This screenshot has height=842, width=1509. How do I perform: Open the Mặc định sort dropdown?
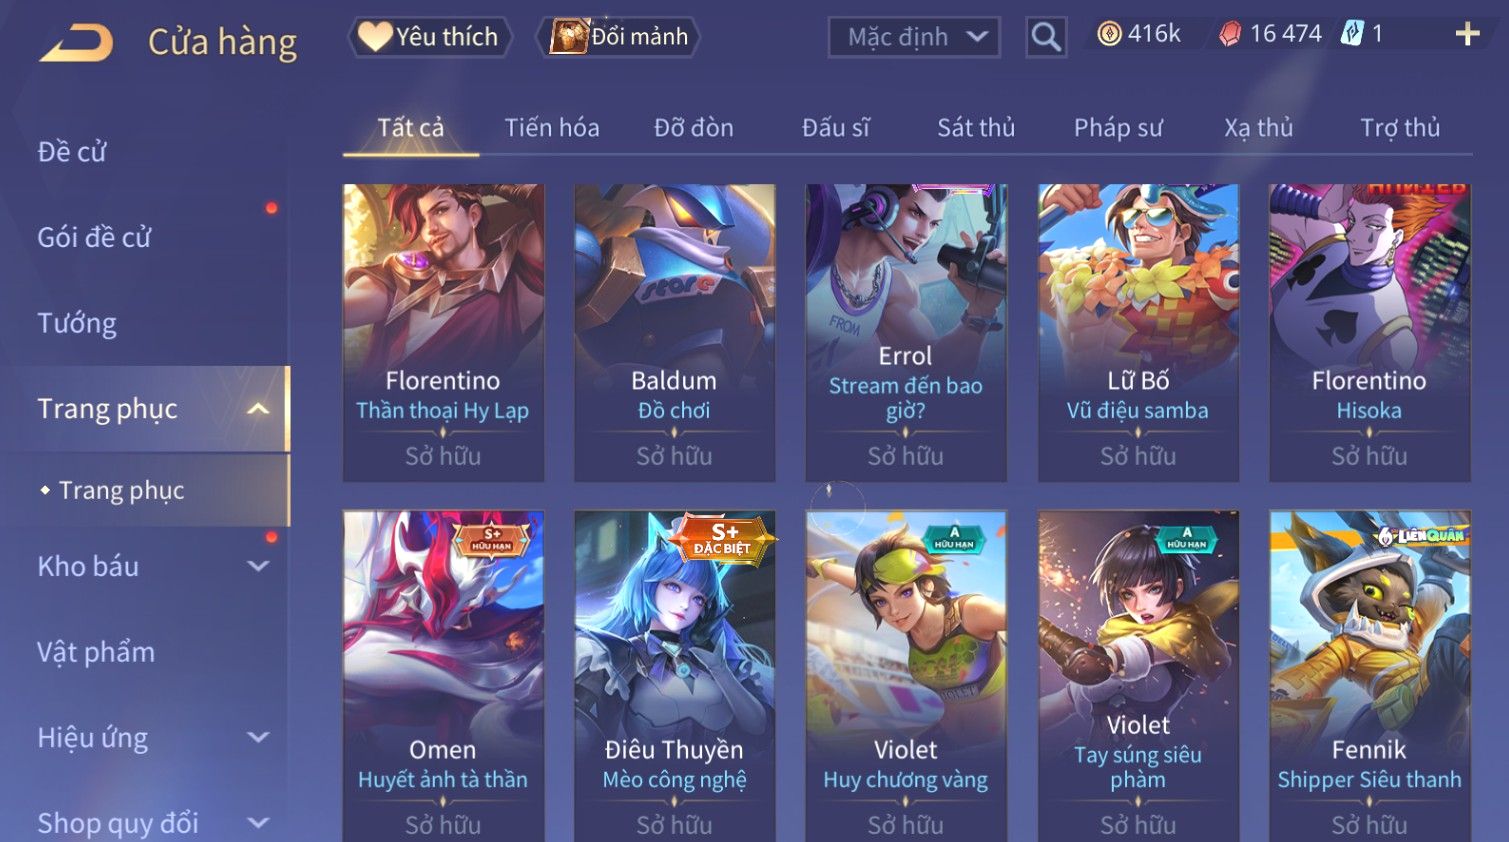[x=914, y=38]
